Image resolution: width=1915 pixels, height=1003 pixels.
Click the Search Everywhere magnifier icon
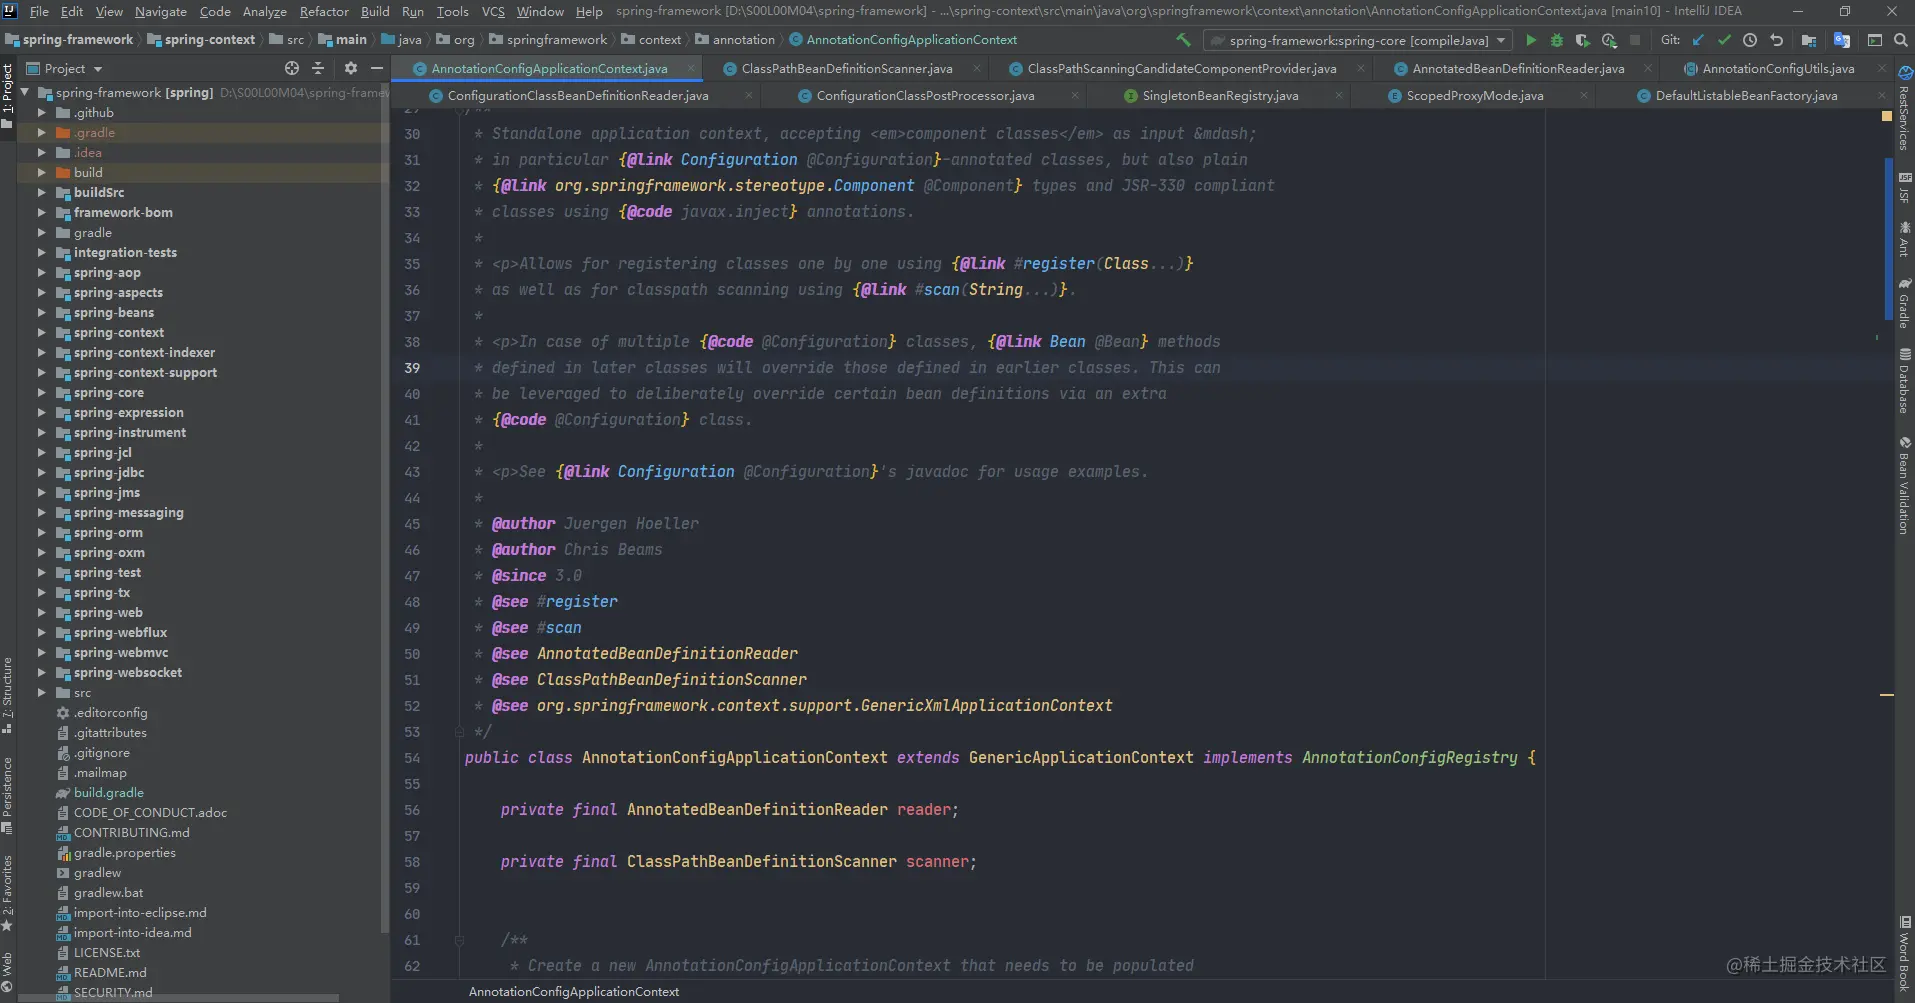tap(1901, 40)
